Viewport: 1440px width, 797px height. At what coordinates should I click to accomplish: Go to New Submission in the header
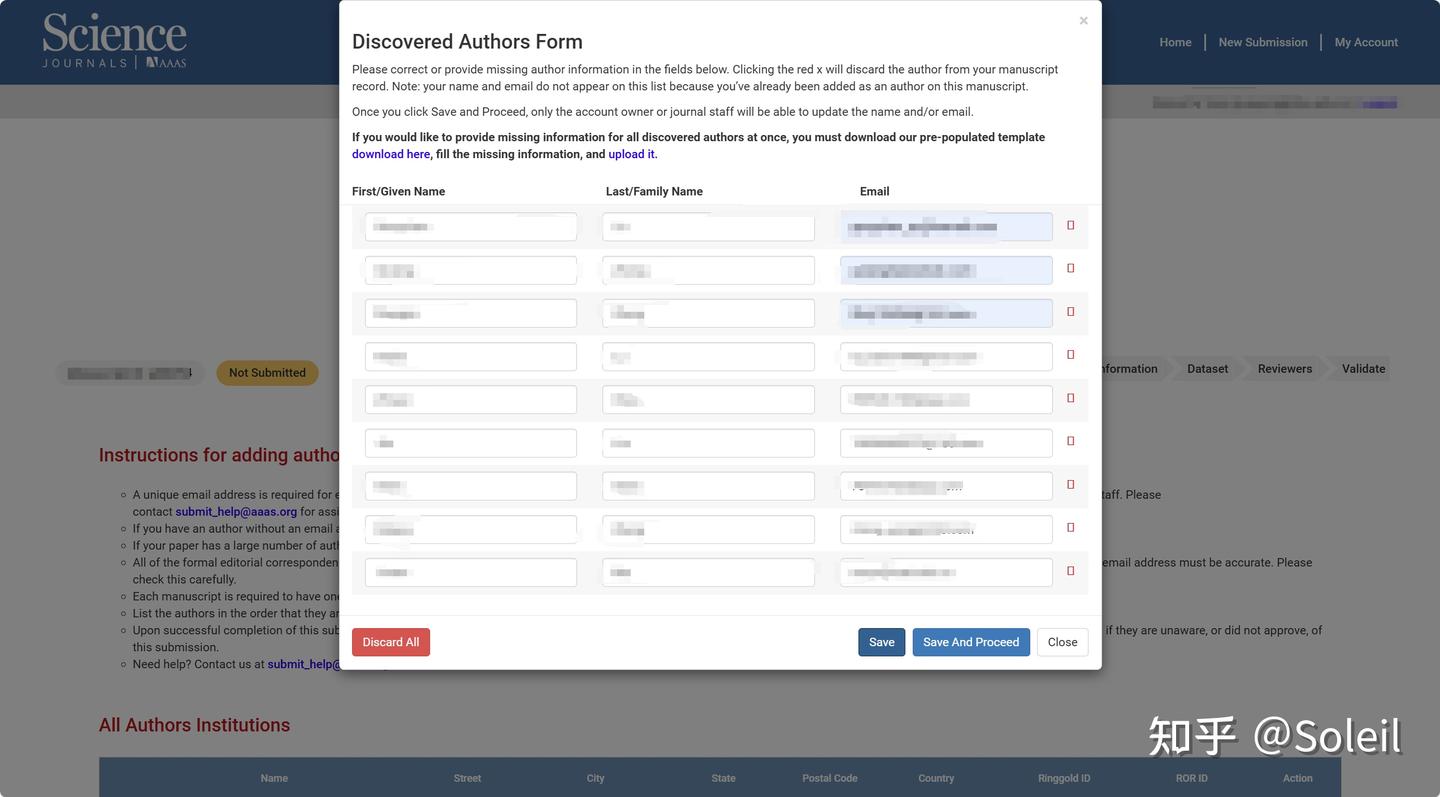[x=1263, y=42]
